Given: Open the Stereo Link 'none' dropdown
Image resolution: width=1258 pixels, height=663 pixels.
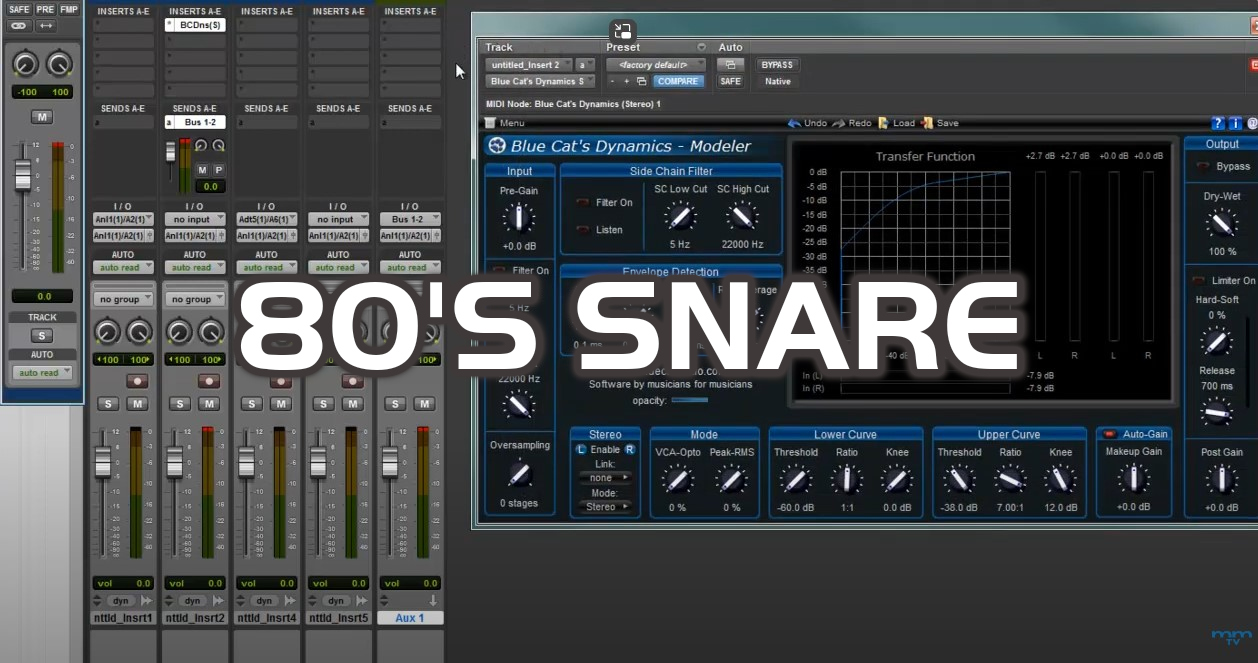Looking at the screenshot, I should click(x=604, y=478).
